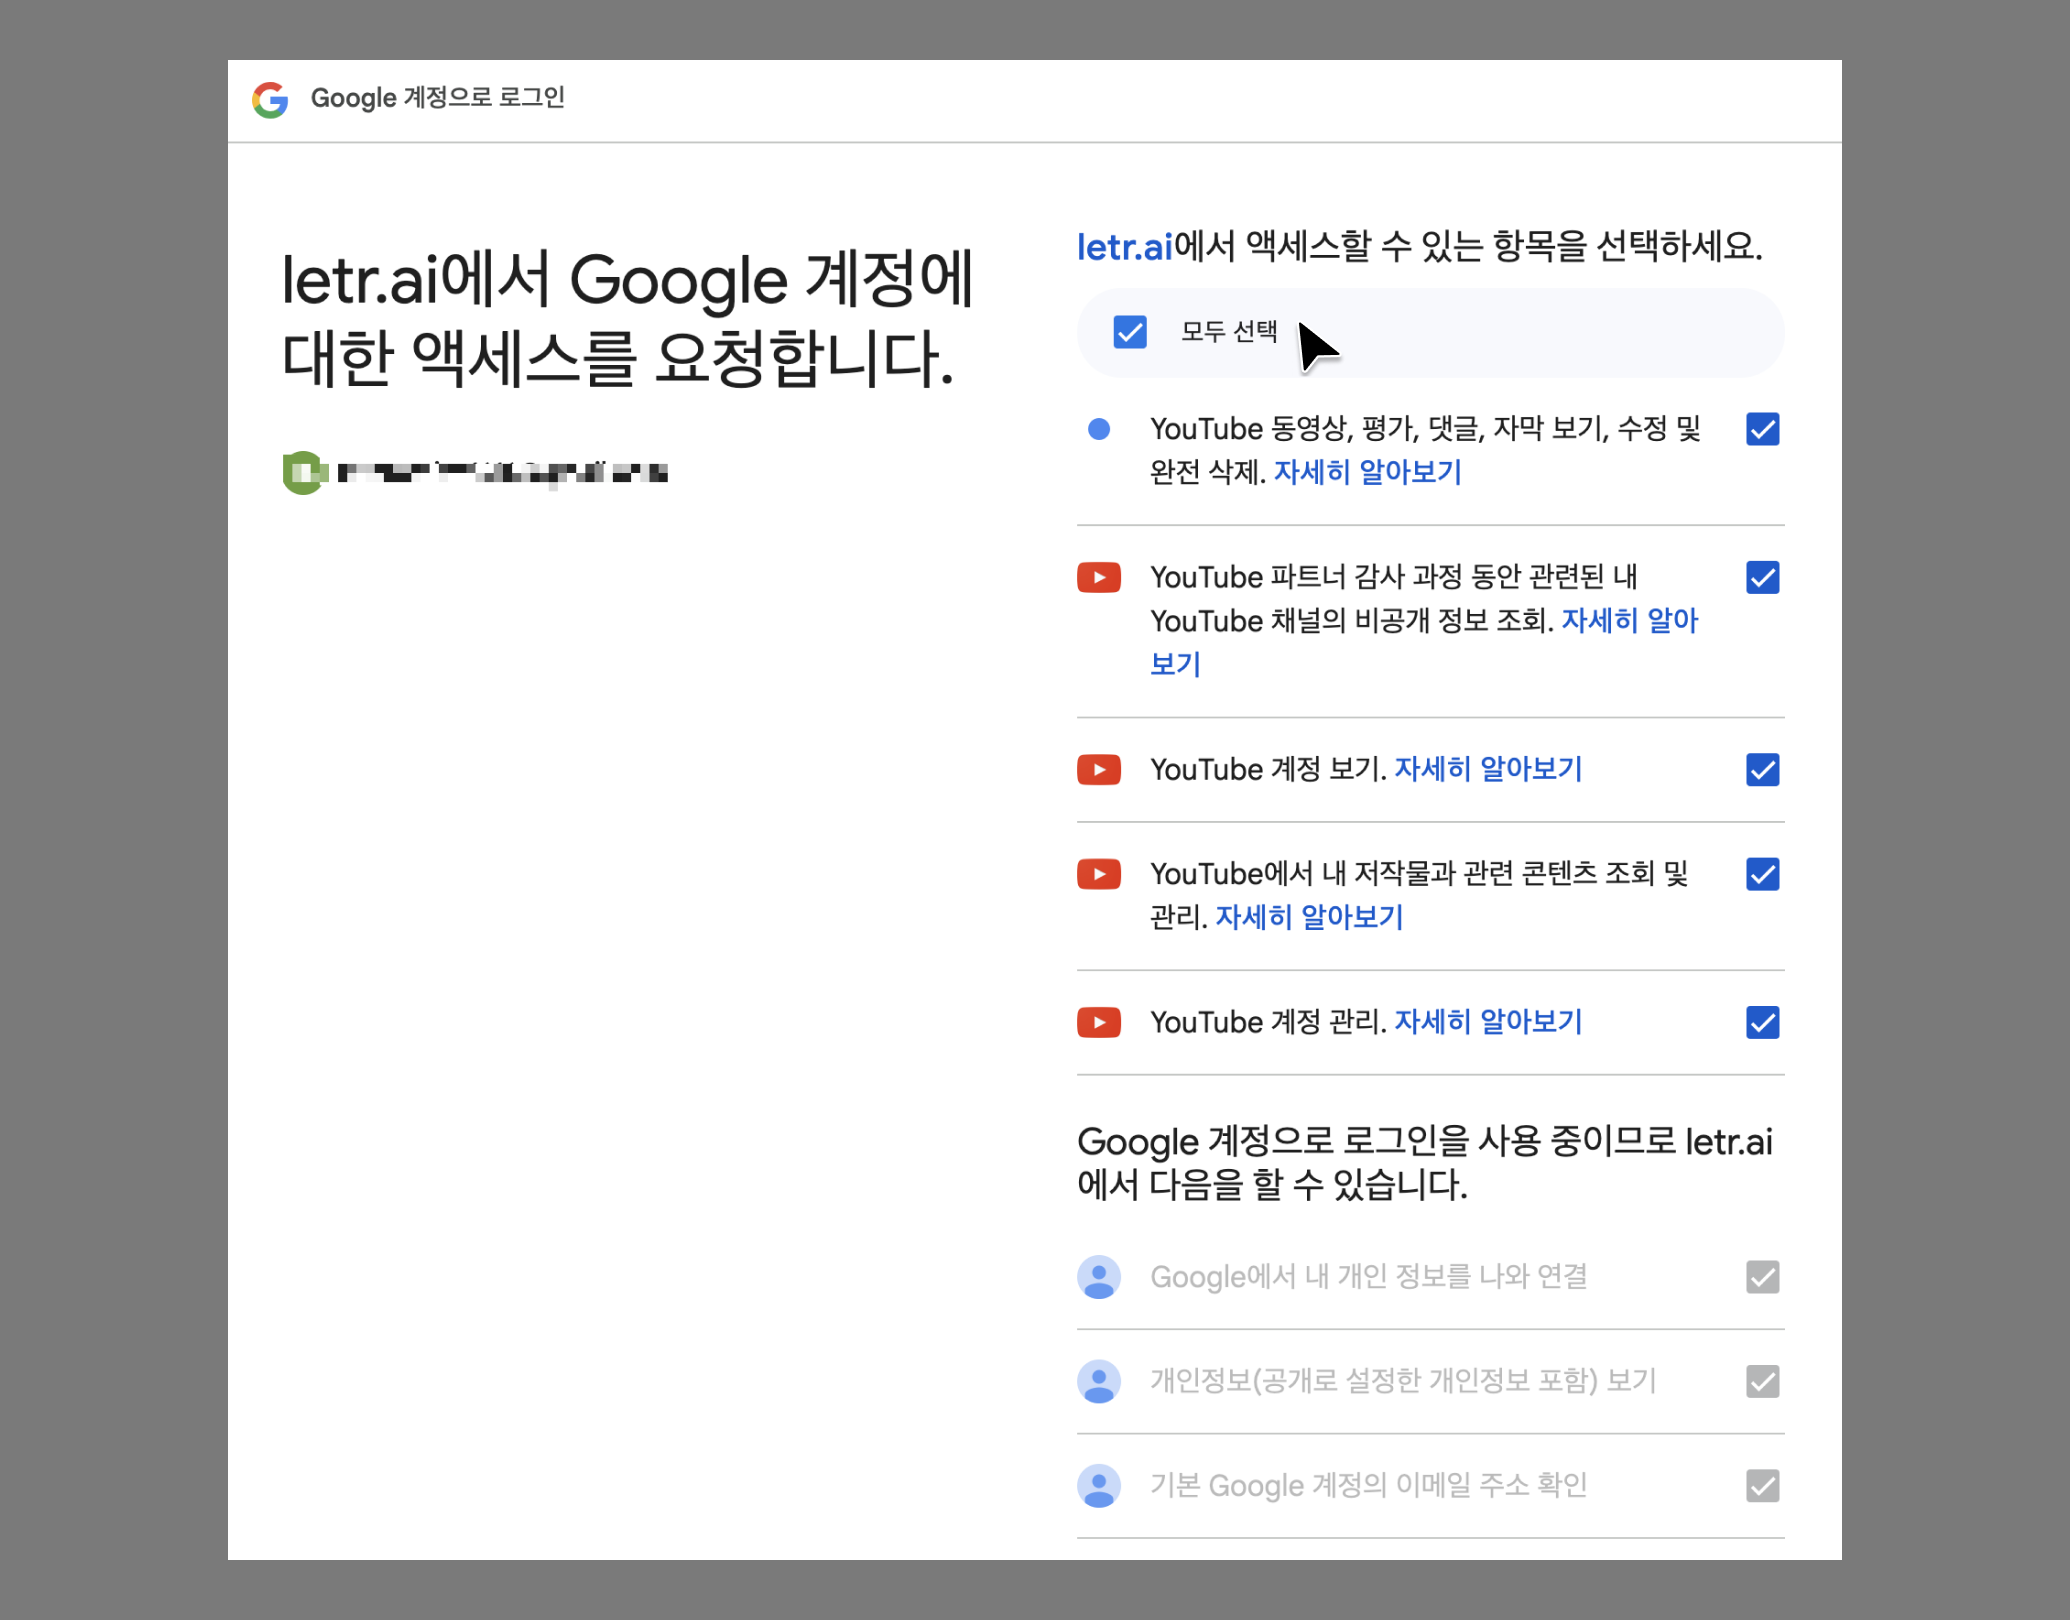
Task: Click the profile icon beside 이메일 주소 확인
Action: (x=1098, y=1486)
